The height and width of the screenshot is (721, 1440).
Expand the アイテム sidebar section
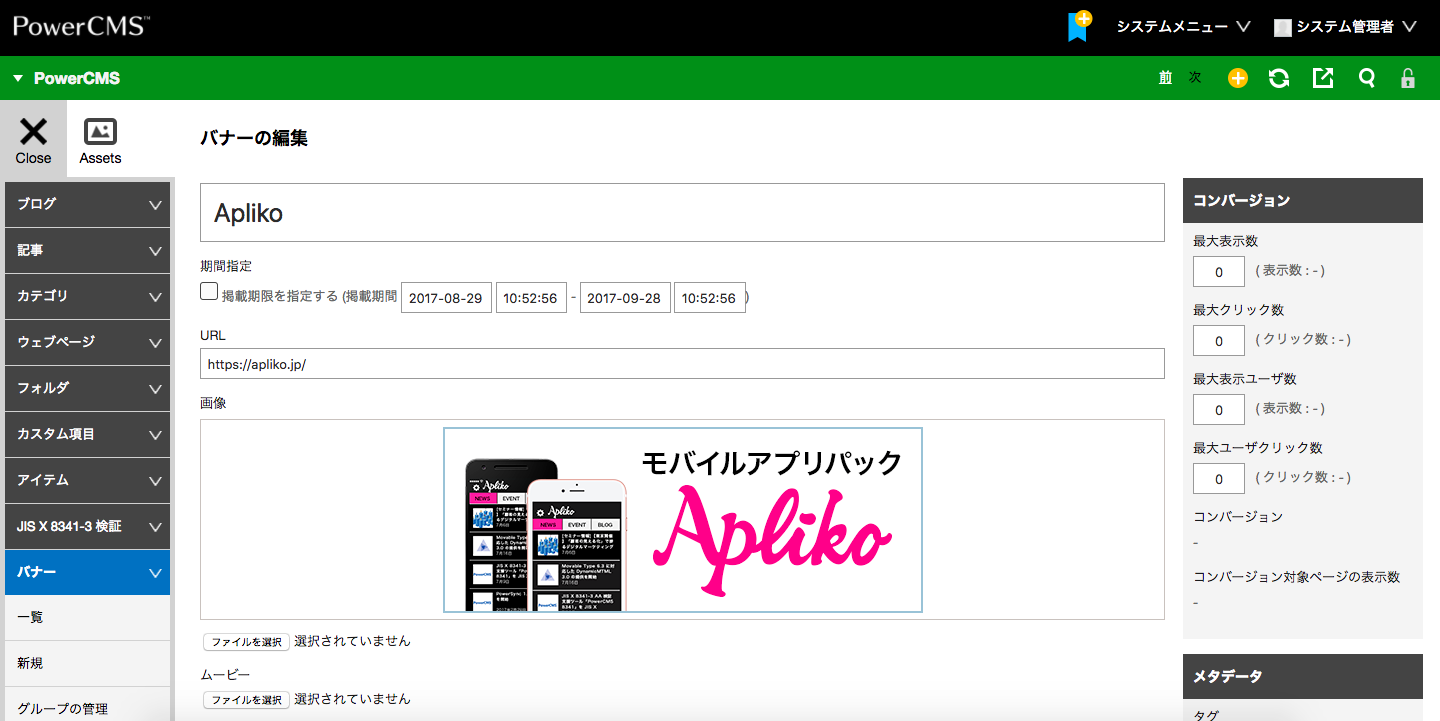(x=87, y=480)
